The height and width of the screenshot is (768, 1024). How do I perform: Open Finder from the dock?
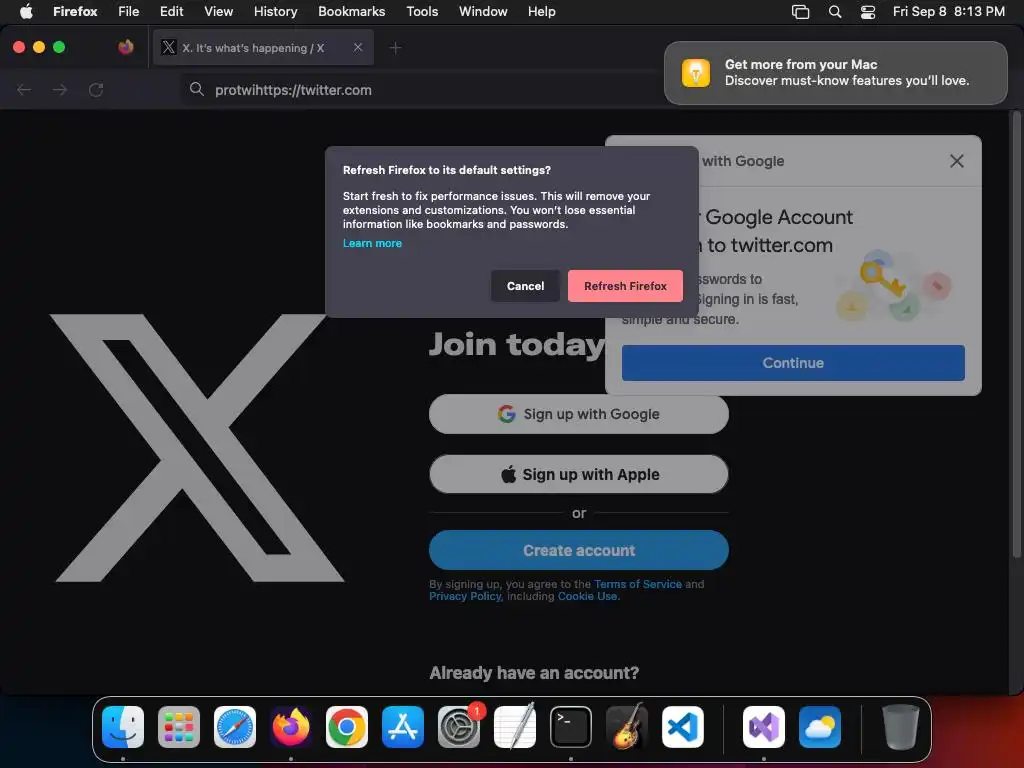pyautogui.click(x=123, y=727)
